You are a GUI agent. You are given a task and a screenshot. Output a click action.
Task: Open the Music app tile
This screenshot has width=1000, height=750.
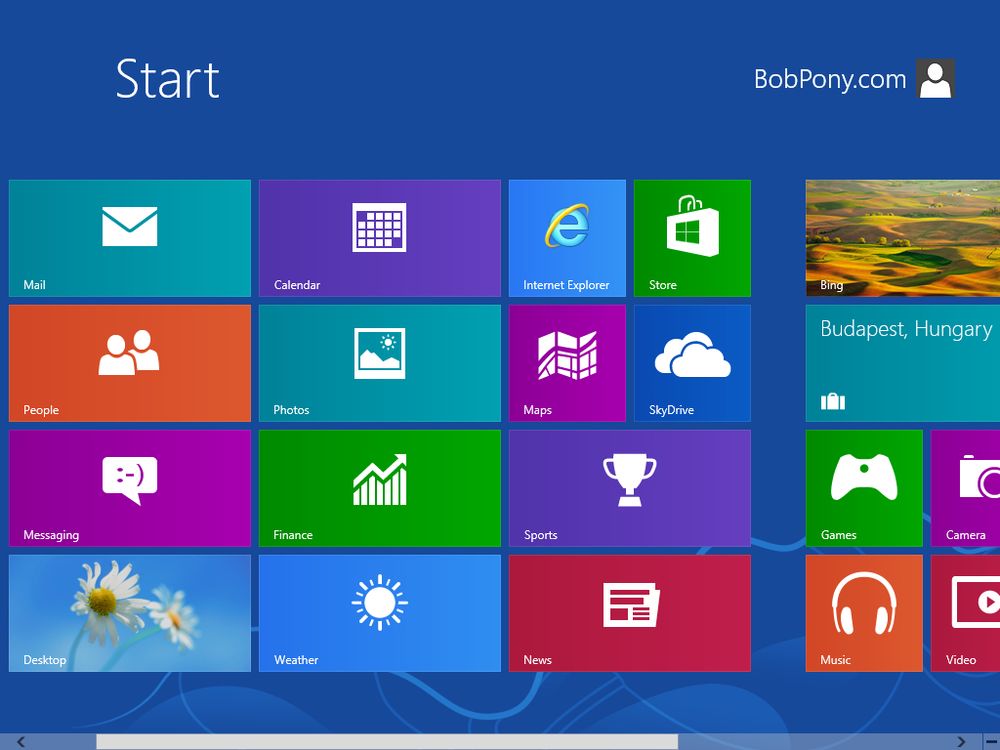click(864, 613)
